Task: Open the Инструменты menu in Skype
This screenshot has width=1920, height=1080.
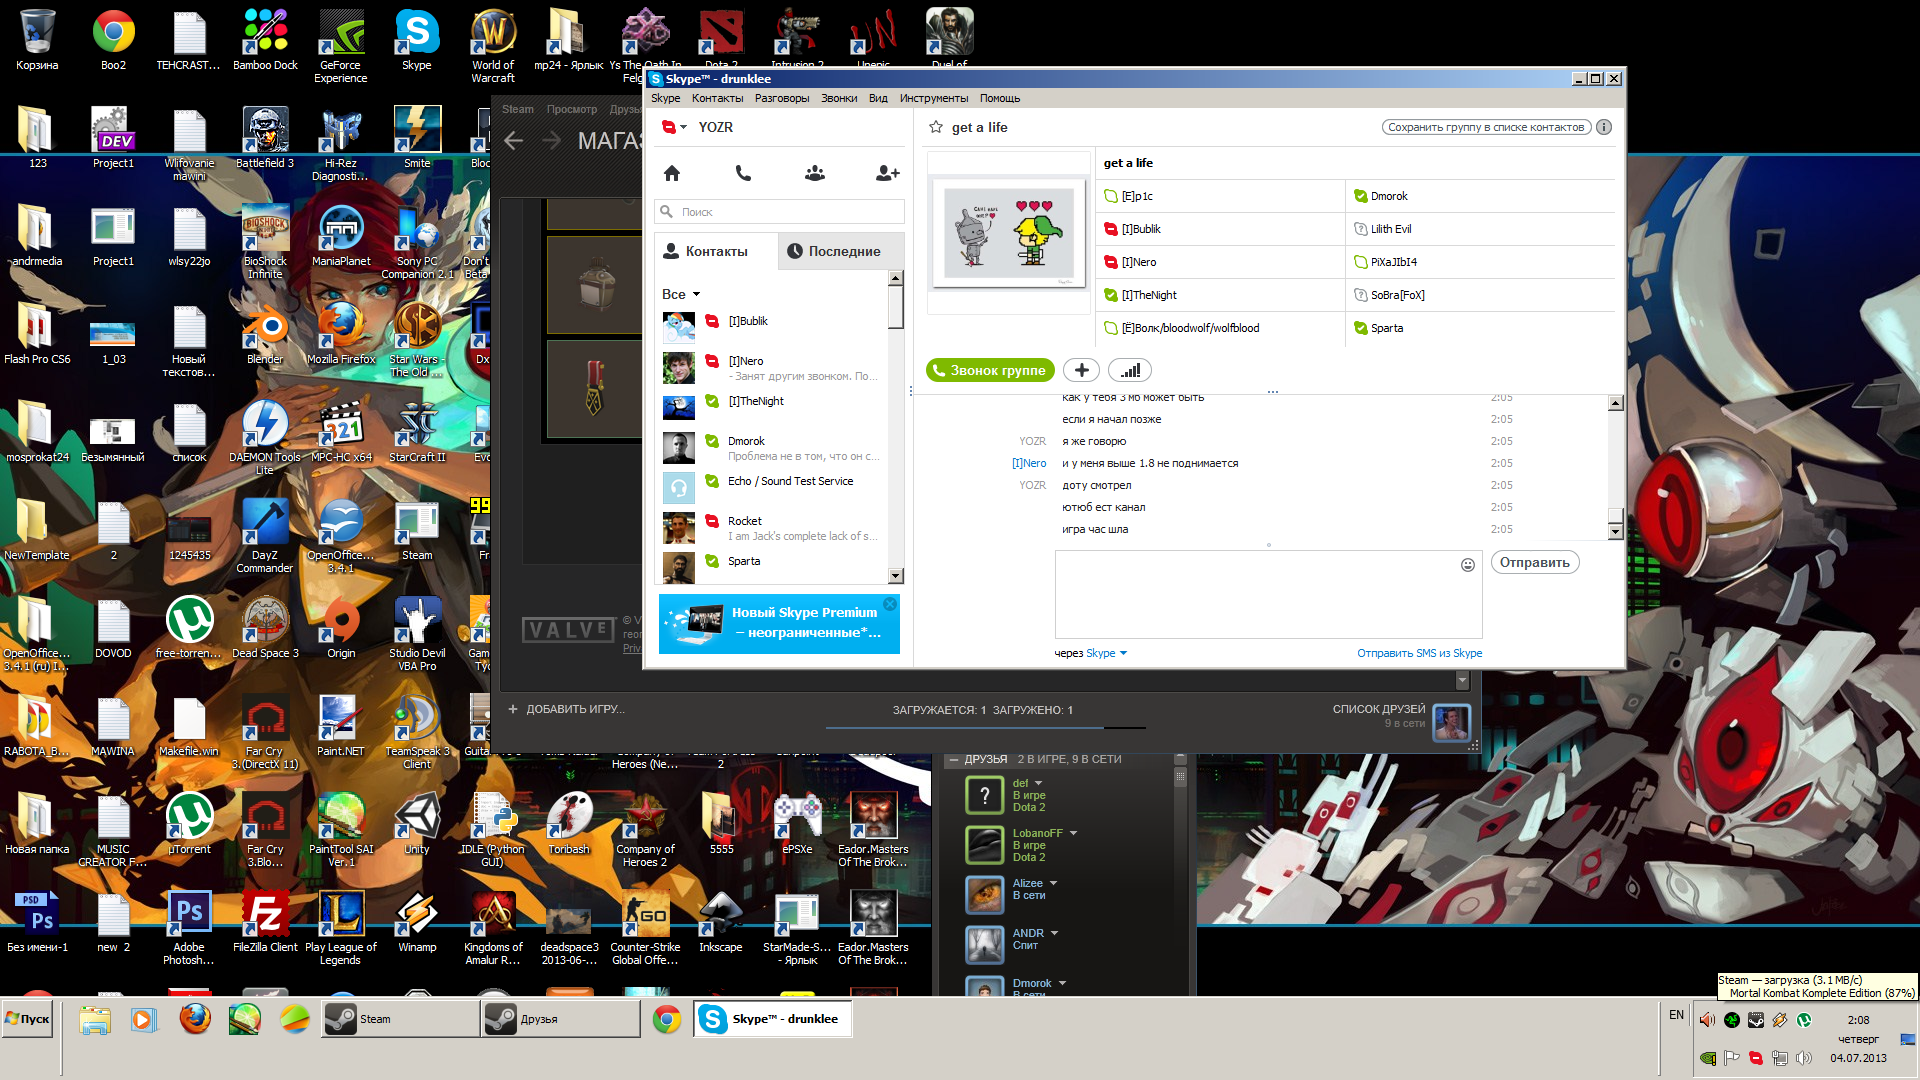Action: (933, 98)
